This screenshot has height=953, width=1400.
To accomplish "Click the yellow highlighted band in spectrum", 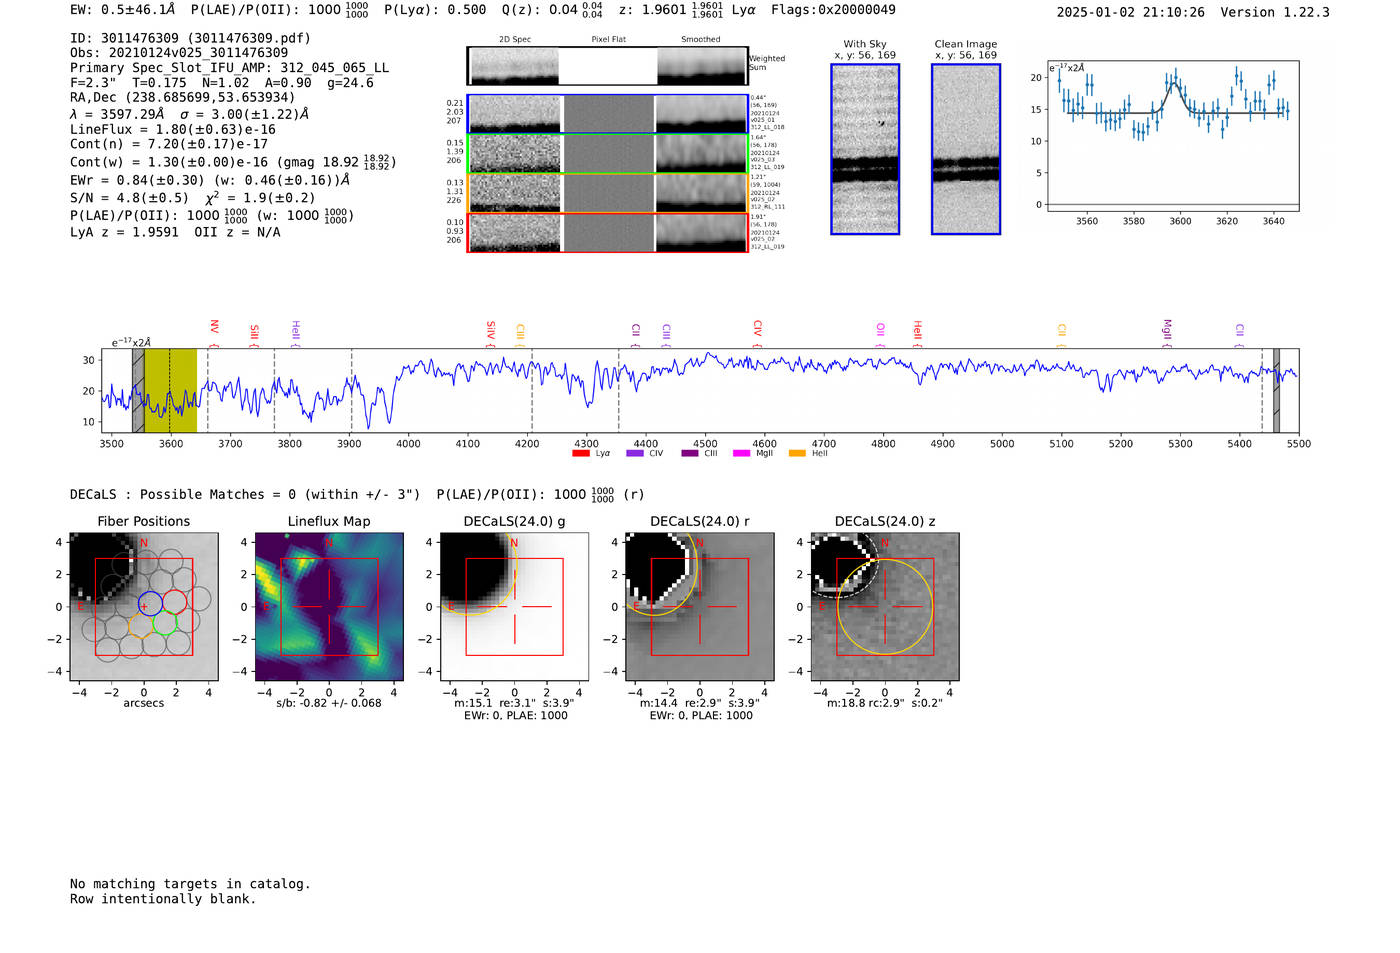I will click(171, 390).
